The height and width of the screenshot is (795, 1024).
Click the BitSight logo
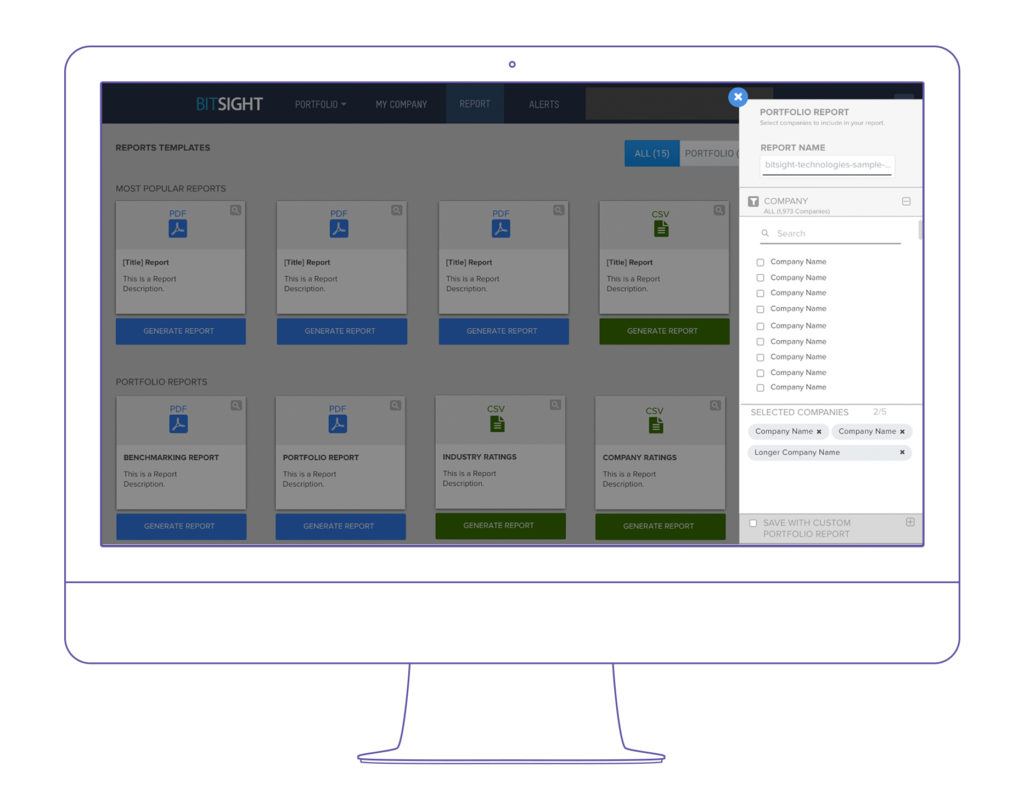point(229,104)
